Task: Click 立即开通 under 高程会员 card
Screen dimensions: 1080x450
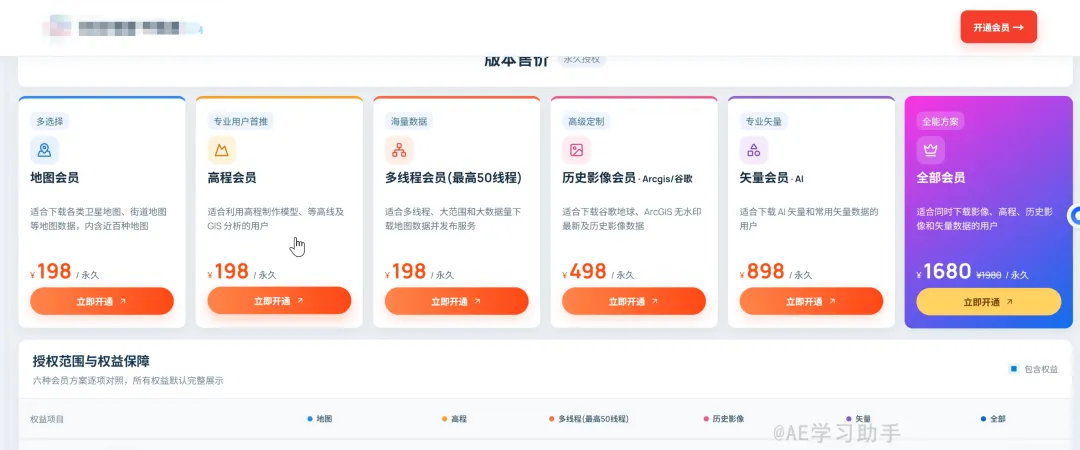Action: (279, 301)
